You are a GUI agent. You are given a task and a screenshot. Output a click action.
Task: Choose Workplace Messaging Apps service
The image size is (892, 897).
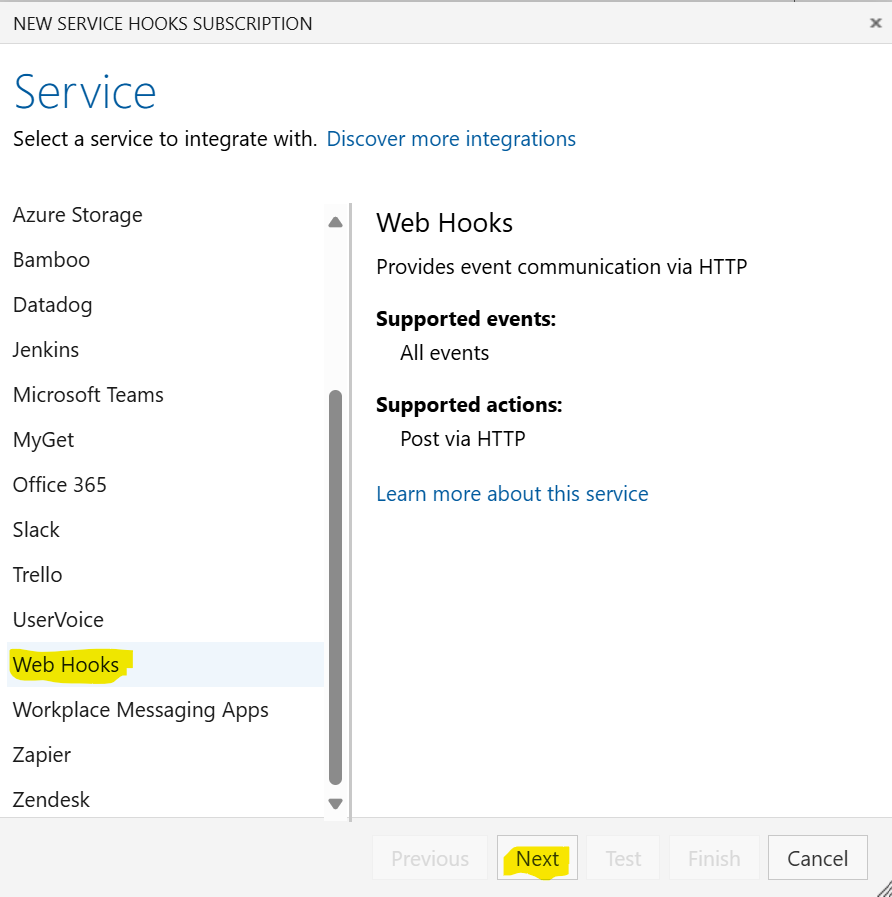pyautogui.click(x=141, y=710)
